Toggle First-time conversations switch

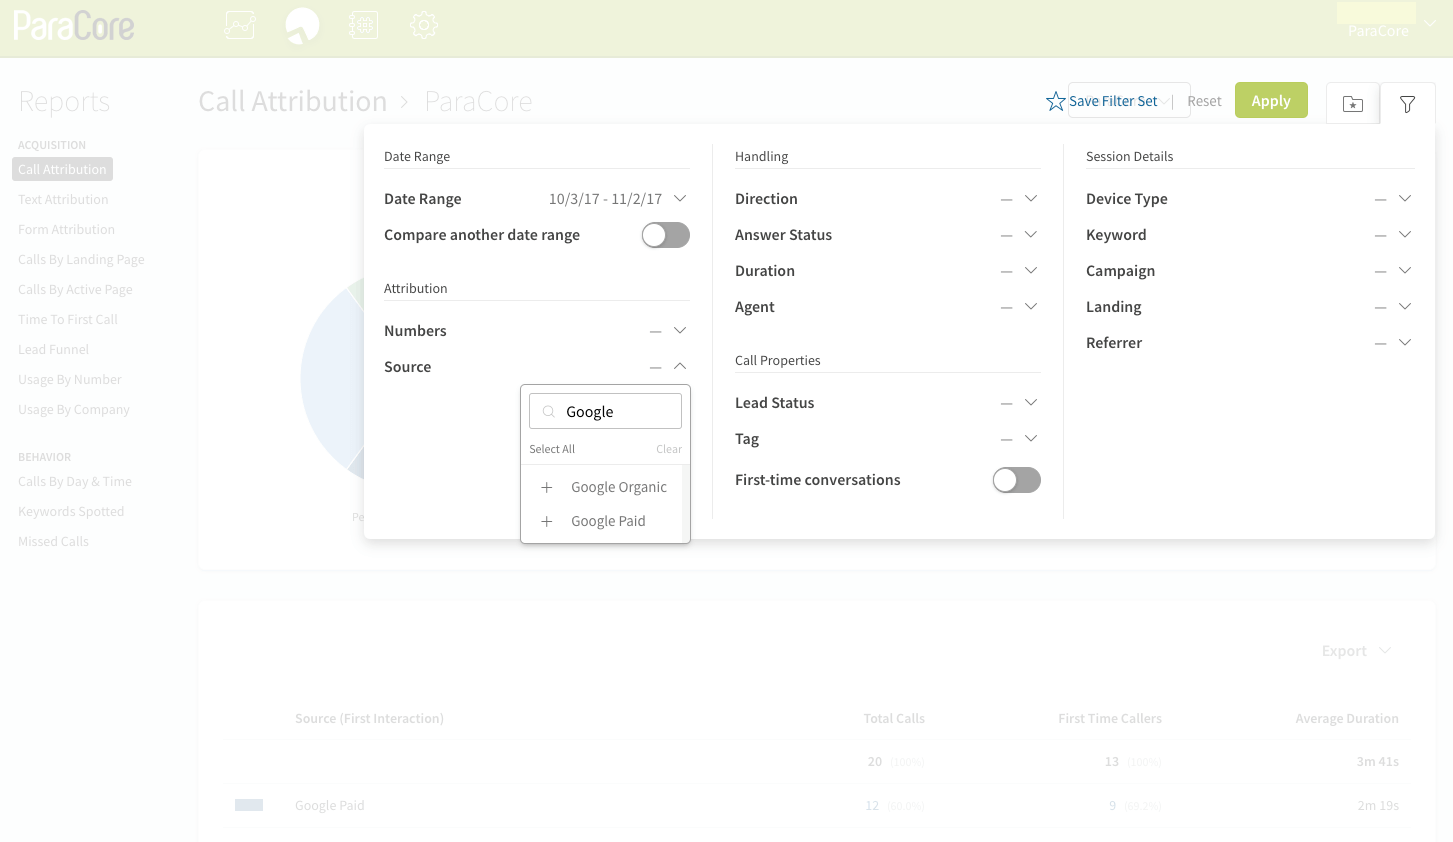coord(1017,480)
